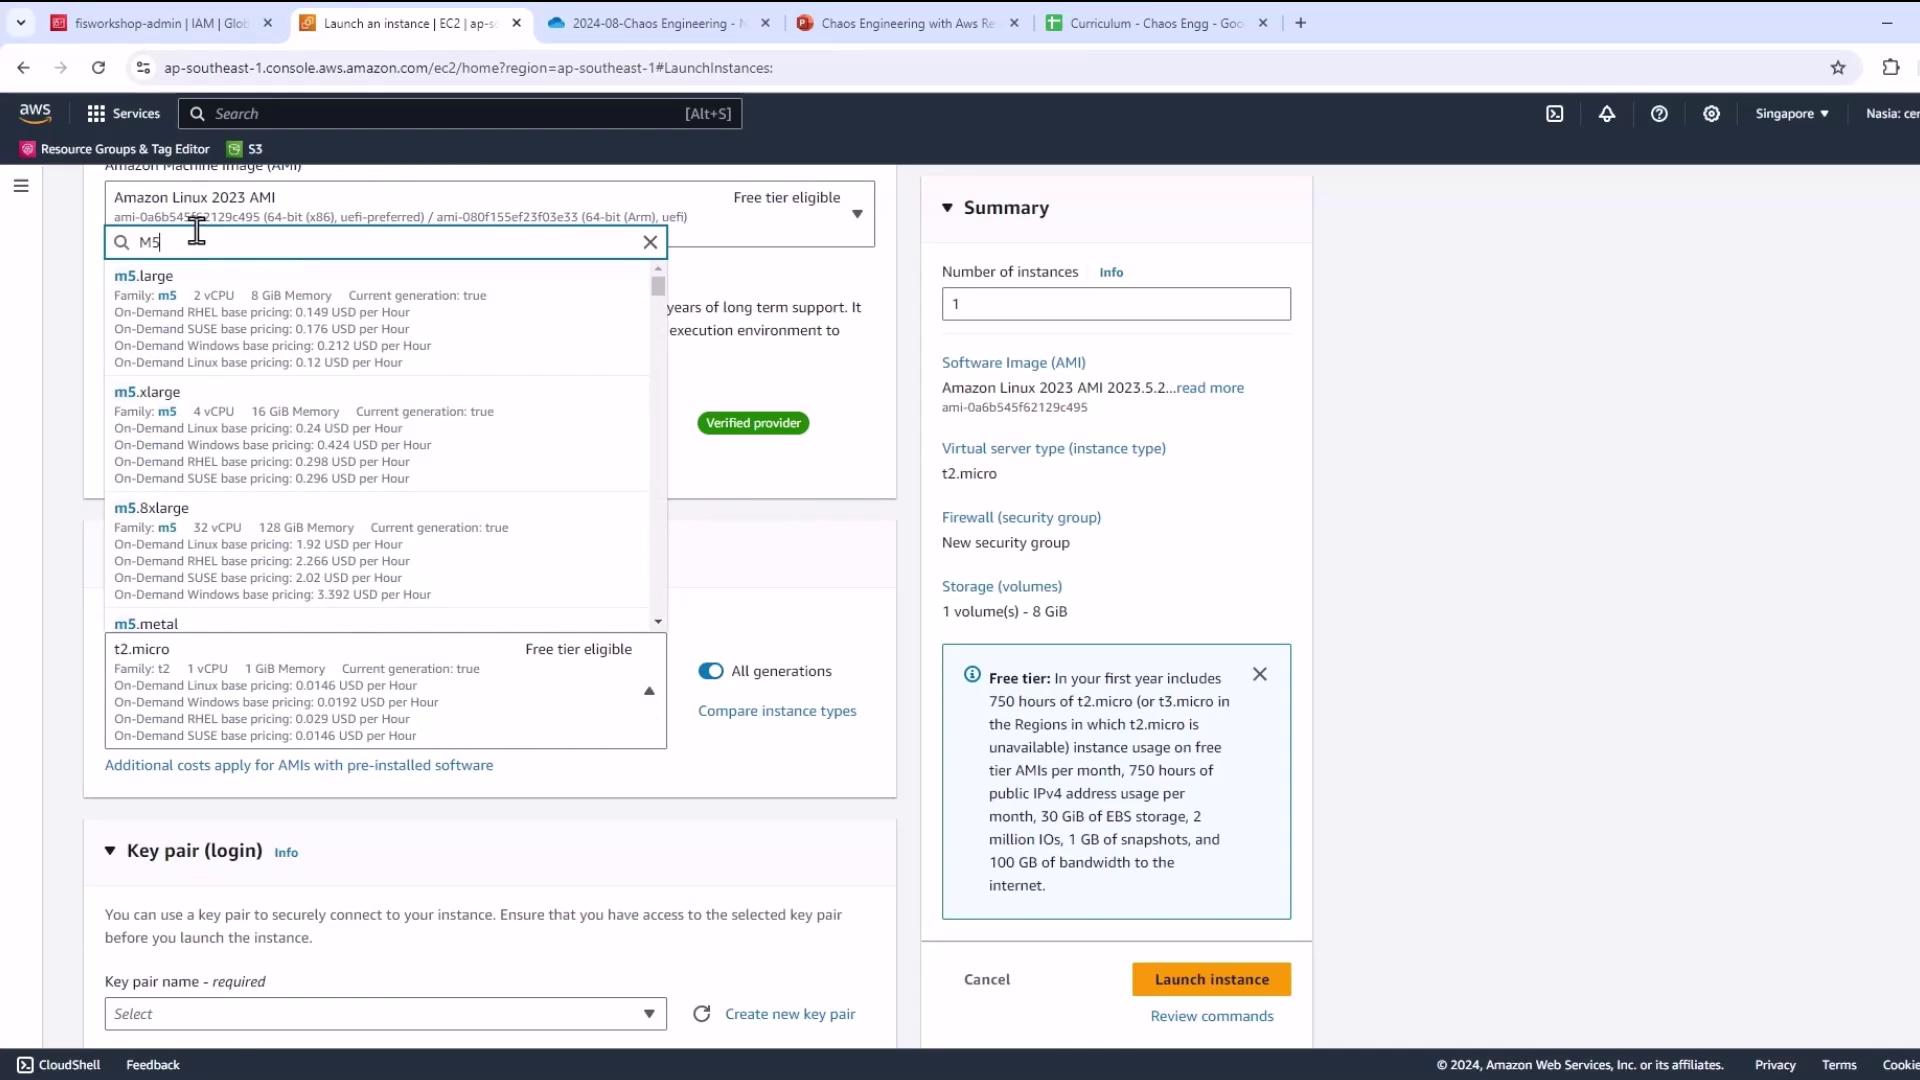The image size is (1920, 1080).
Task: Open the browser tab search dropdown
Action: [x=21, y=23]
